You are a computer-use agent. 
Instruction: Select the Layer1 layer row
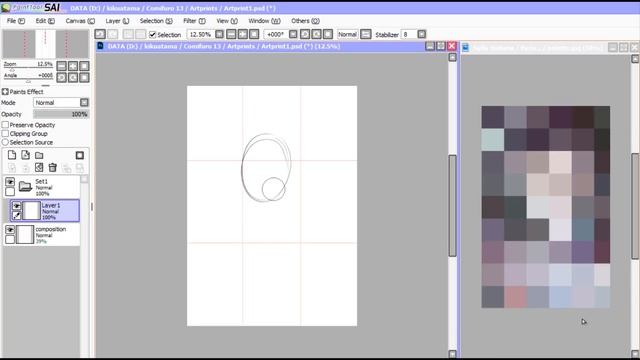(x=45, y=211)
